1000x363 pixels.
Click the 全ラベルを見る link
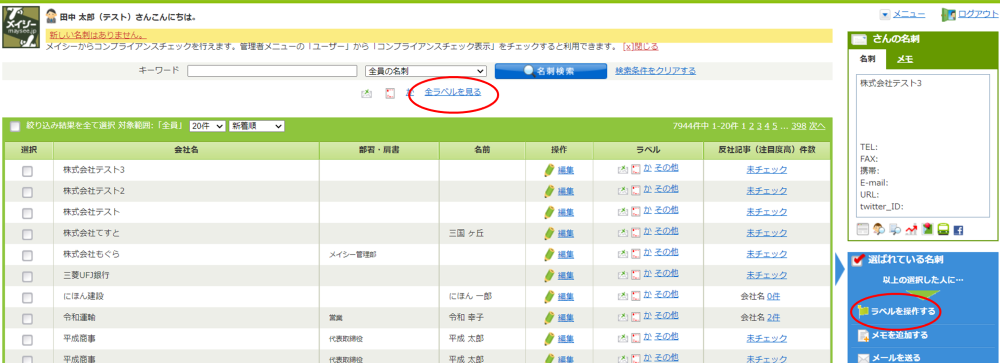tap(453, 92)
